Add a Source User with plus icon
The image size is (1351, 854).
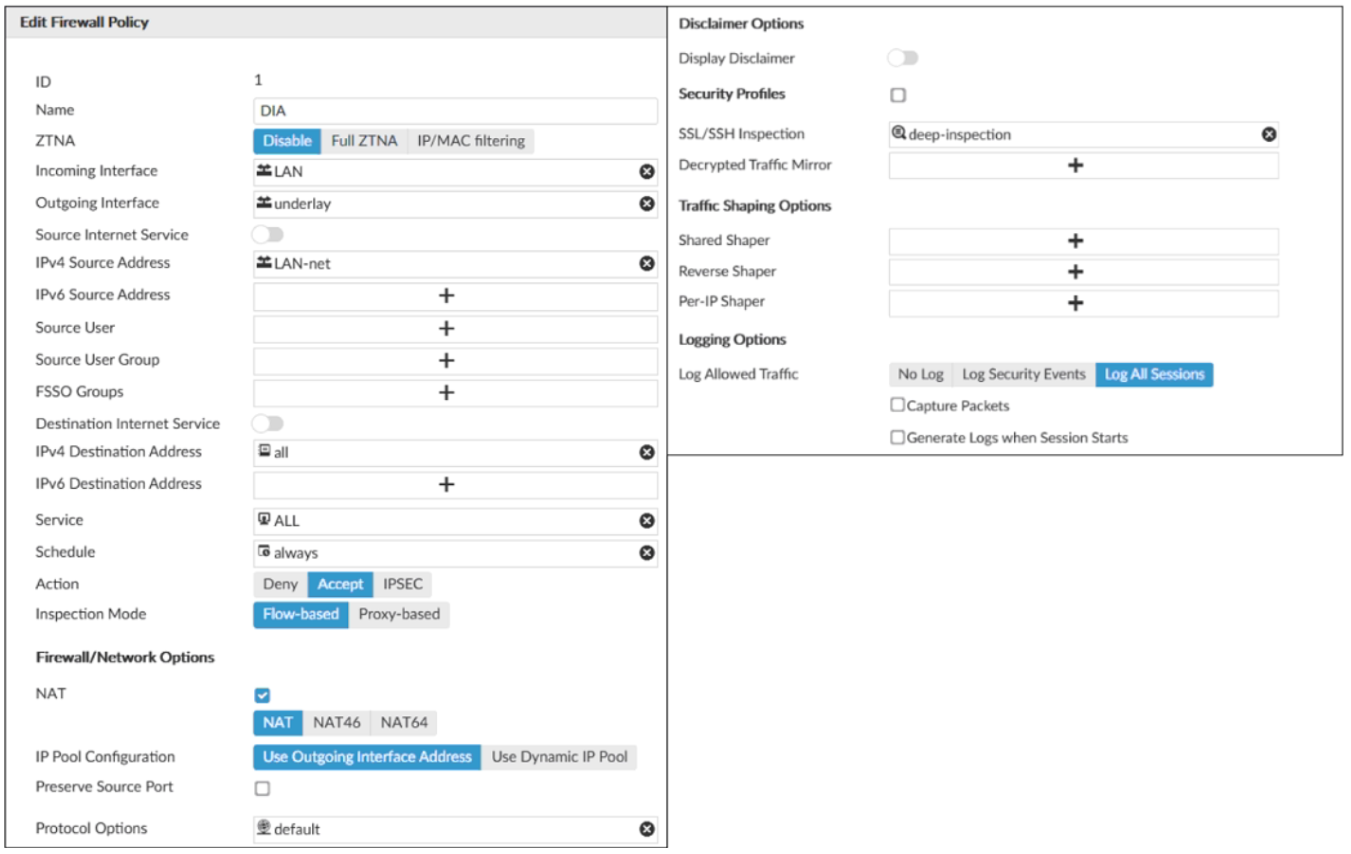click(x=446, y=328)
